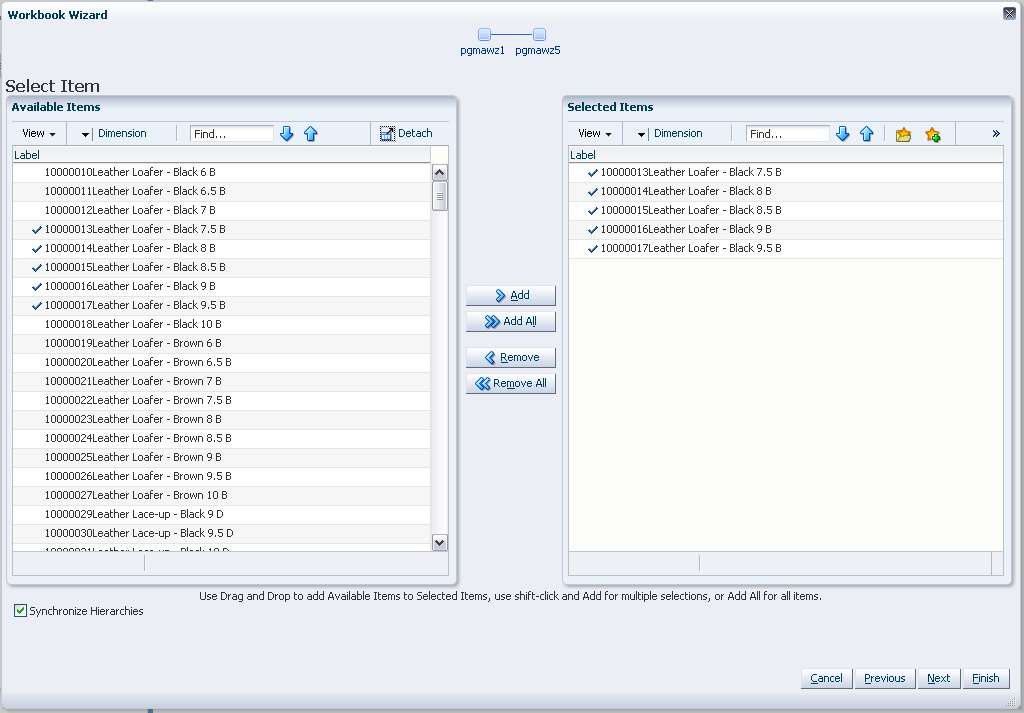Select available item 10000014Leather Loafer - Black 8 B
1024x713 pixels.
click(x=221, y=247)
